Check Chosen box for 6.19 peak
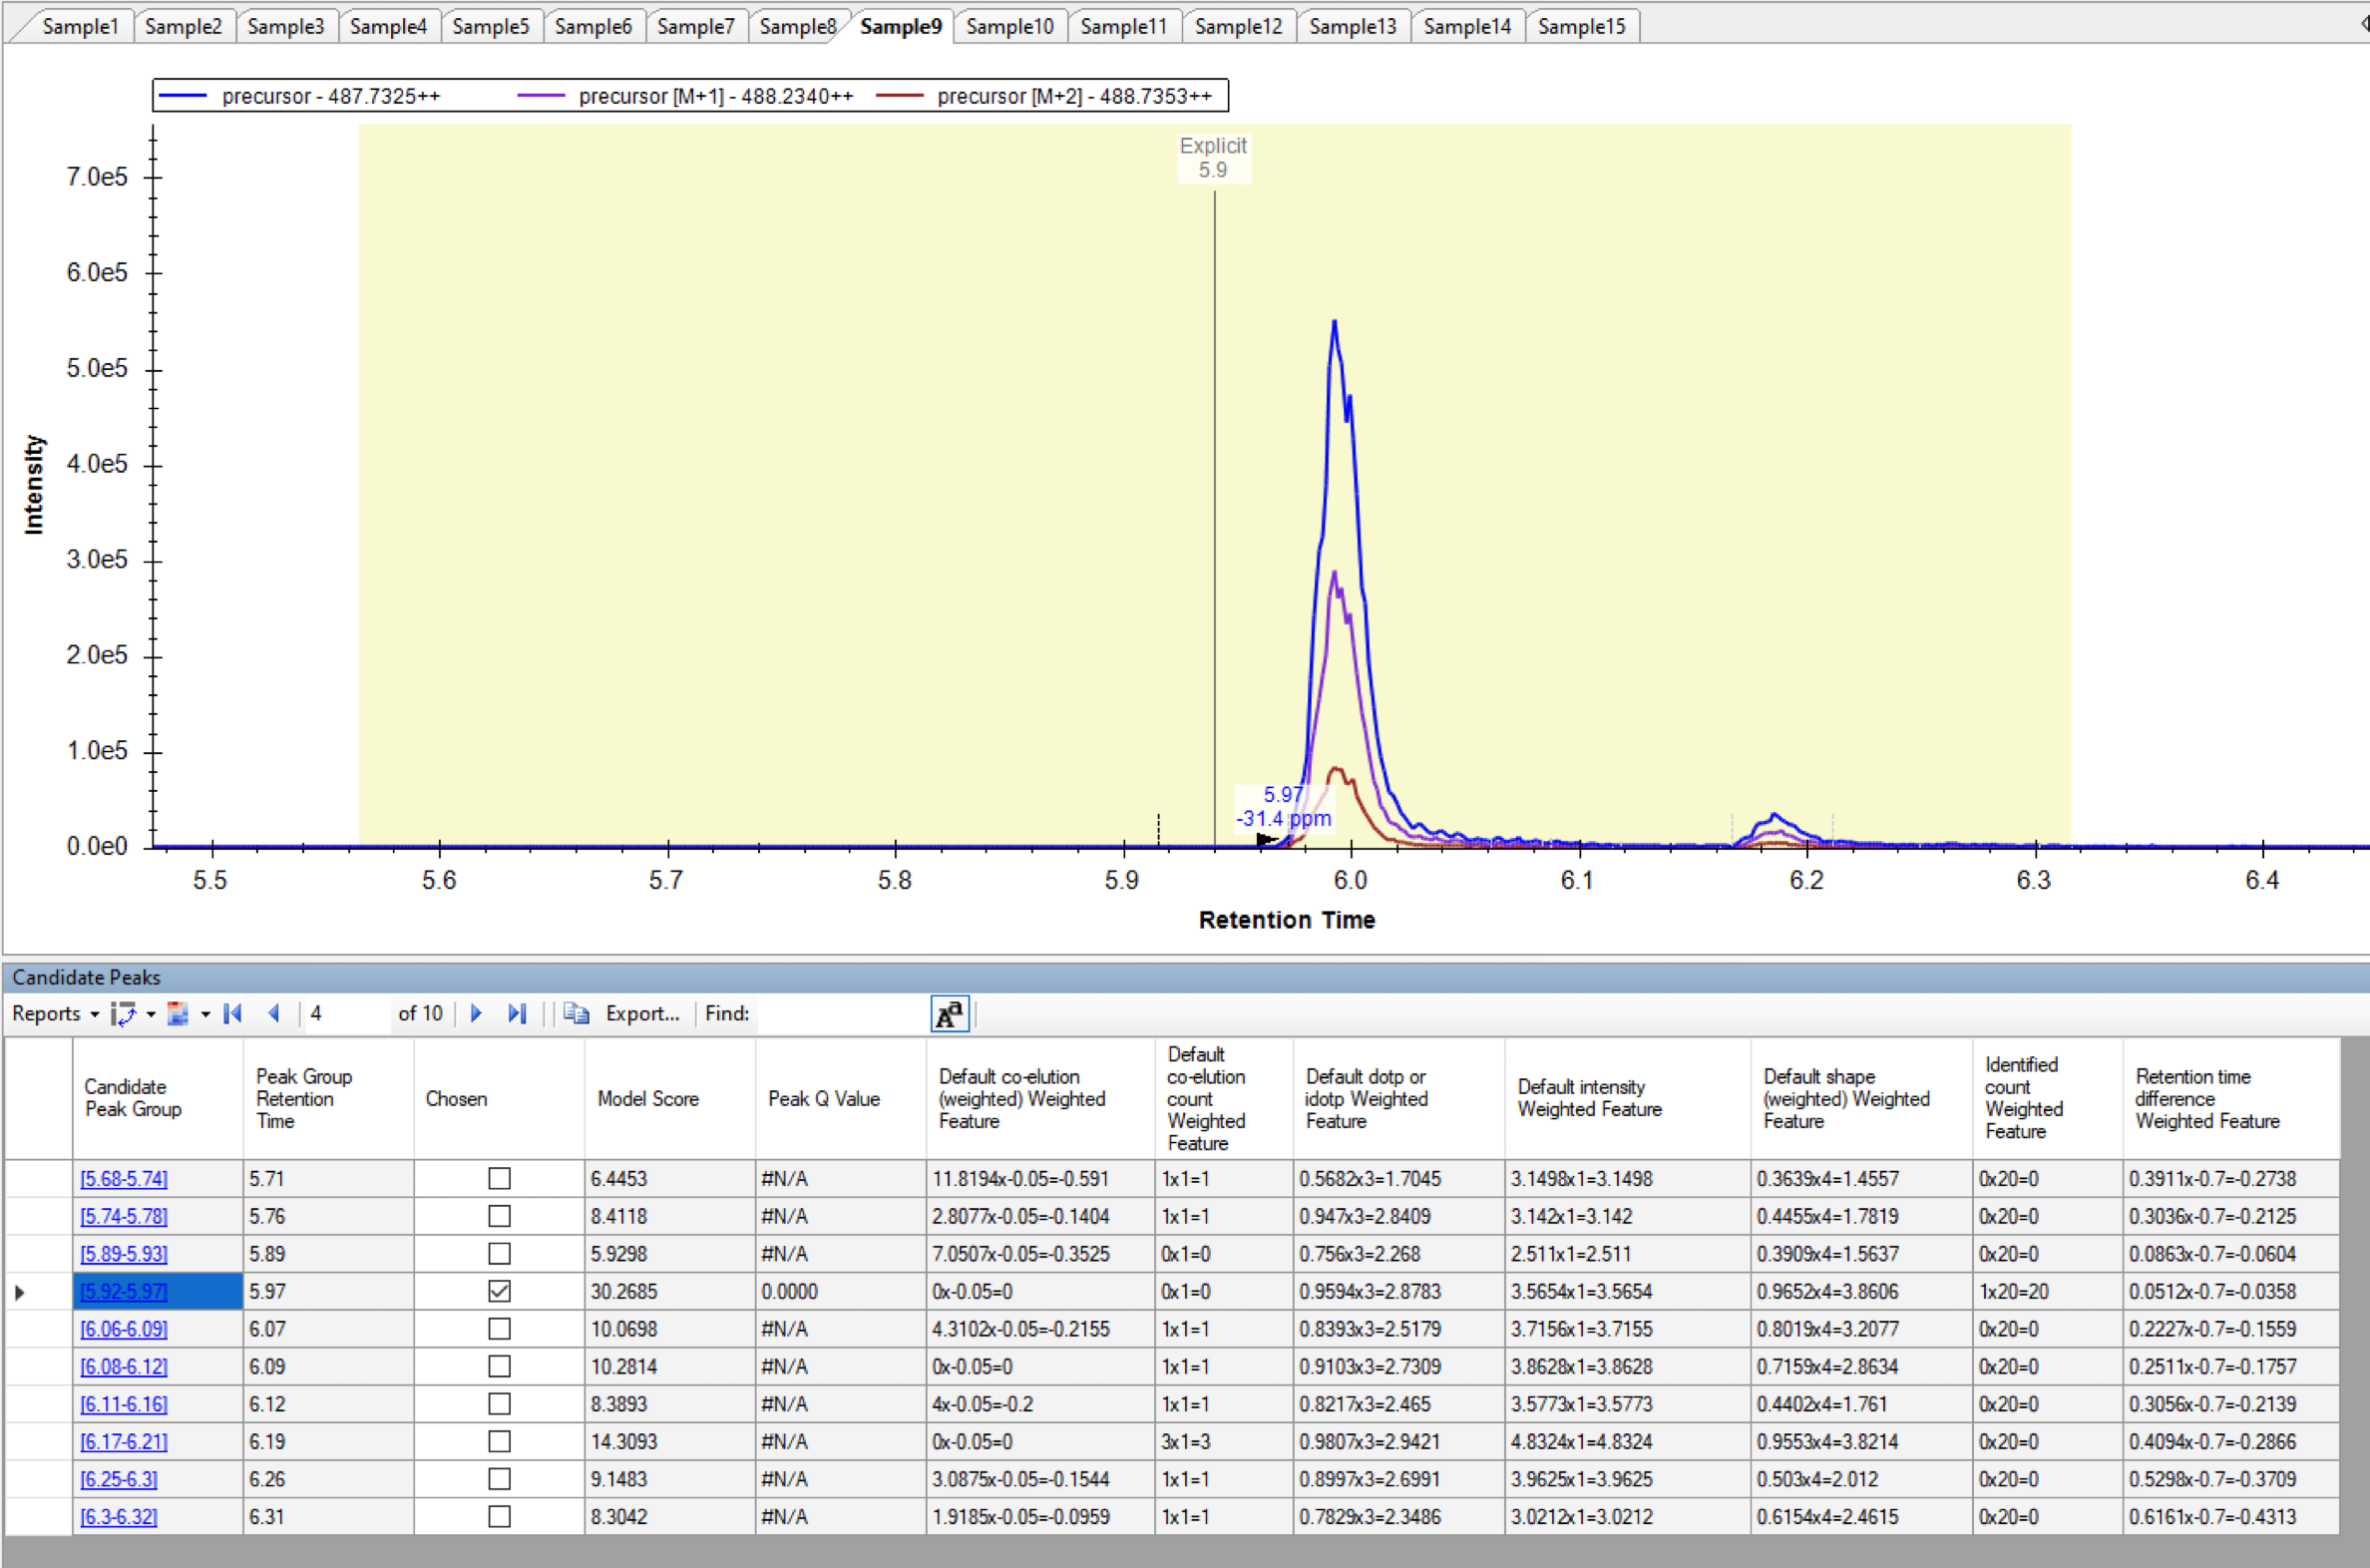Viewport: 2370px width, 1568px height. point(499,1442)
